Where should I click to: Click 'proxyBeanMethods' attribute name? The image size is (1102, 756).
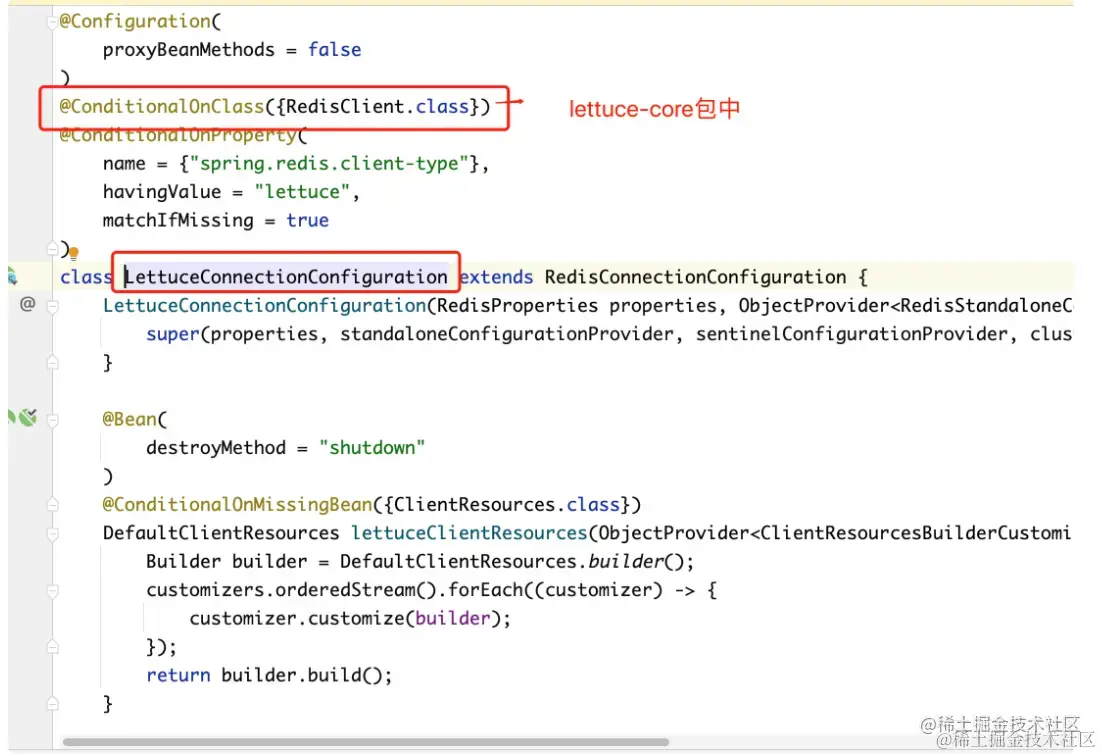tap(188, 50)
